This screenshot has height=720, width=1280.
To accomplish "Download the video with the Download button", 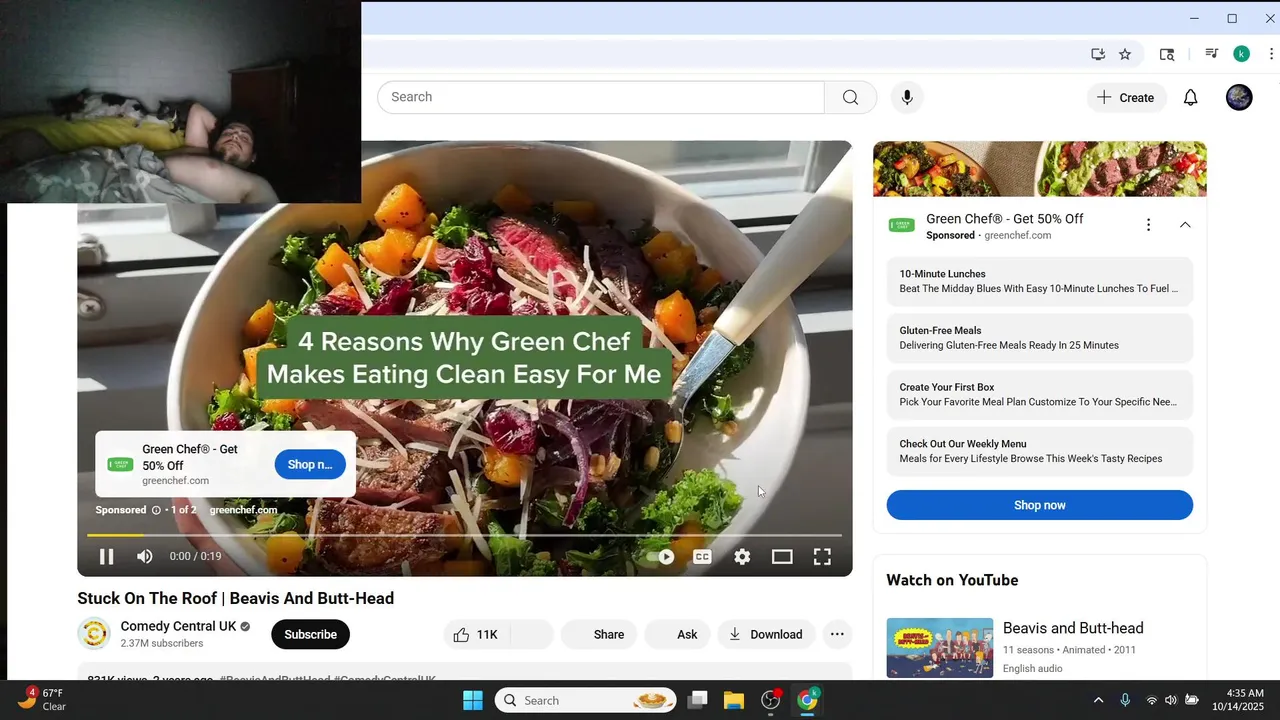I will click(x=766, y=634).
